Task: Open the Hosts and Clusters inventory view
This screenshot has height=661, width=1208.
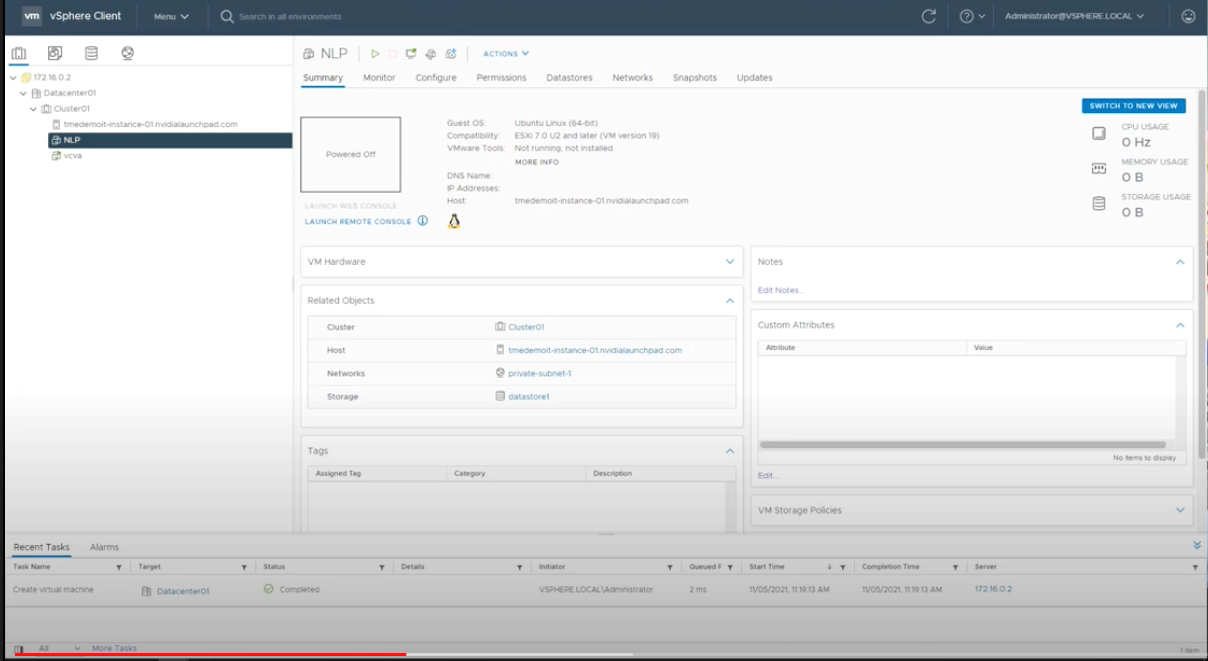Action: (x=18, y=53)
